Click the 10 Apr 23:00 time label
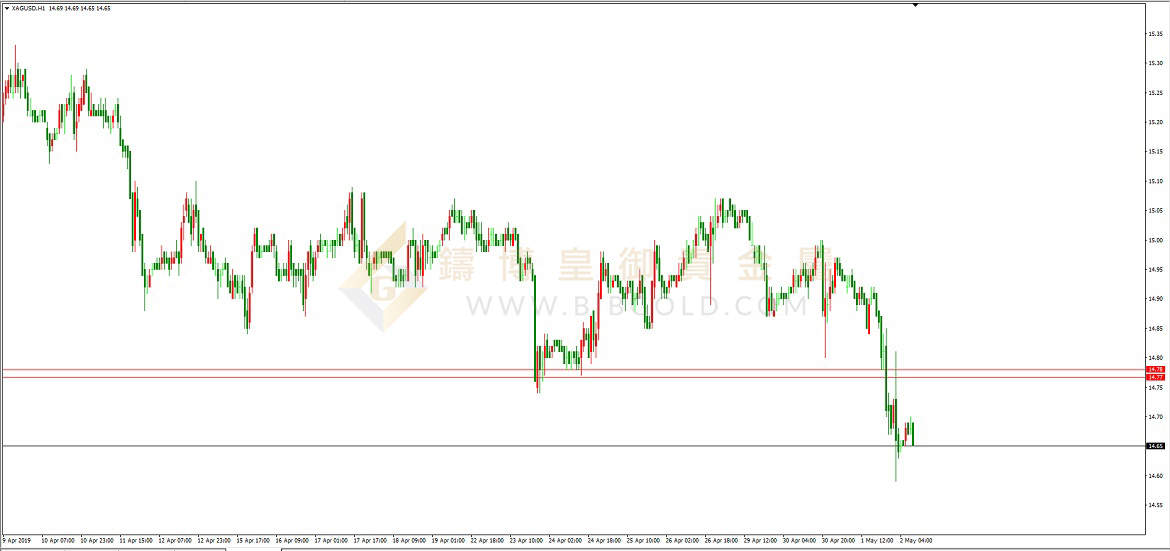The image size is (1170, 551). coord(95,539)
